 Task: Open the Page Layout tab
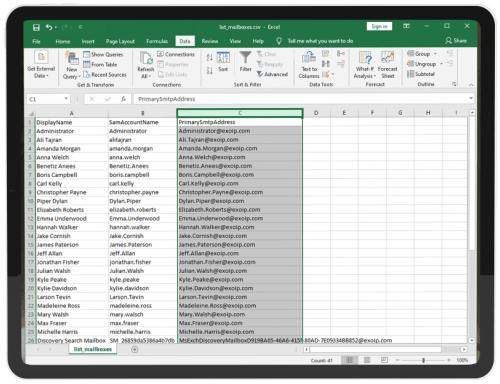(x=120, y=41)
